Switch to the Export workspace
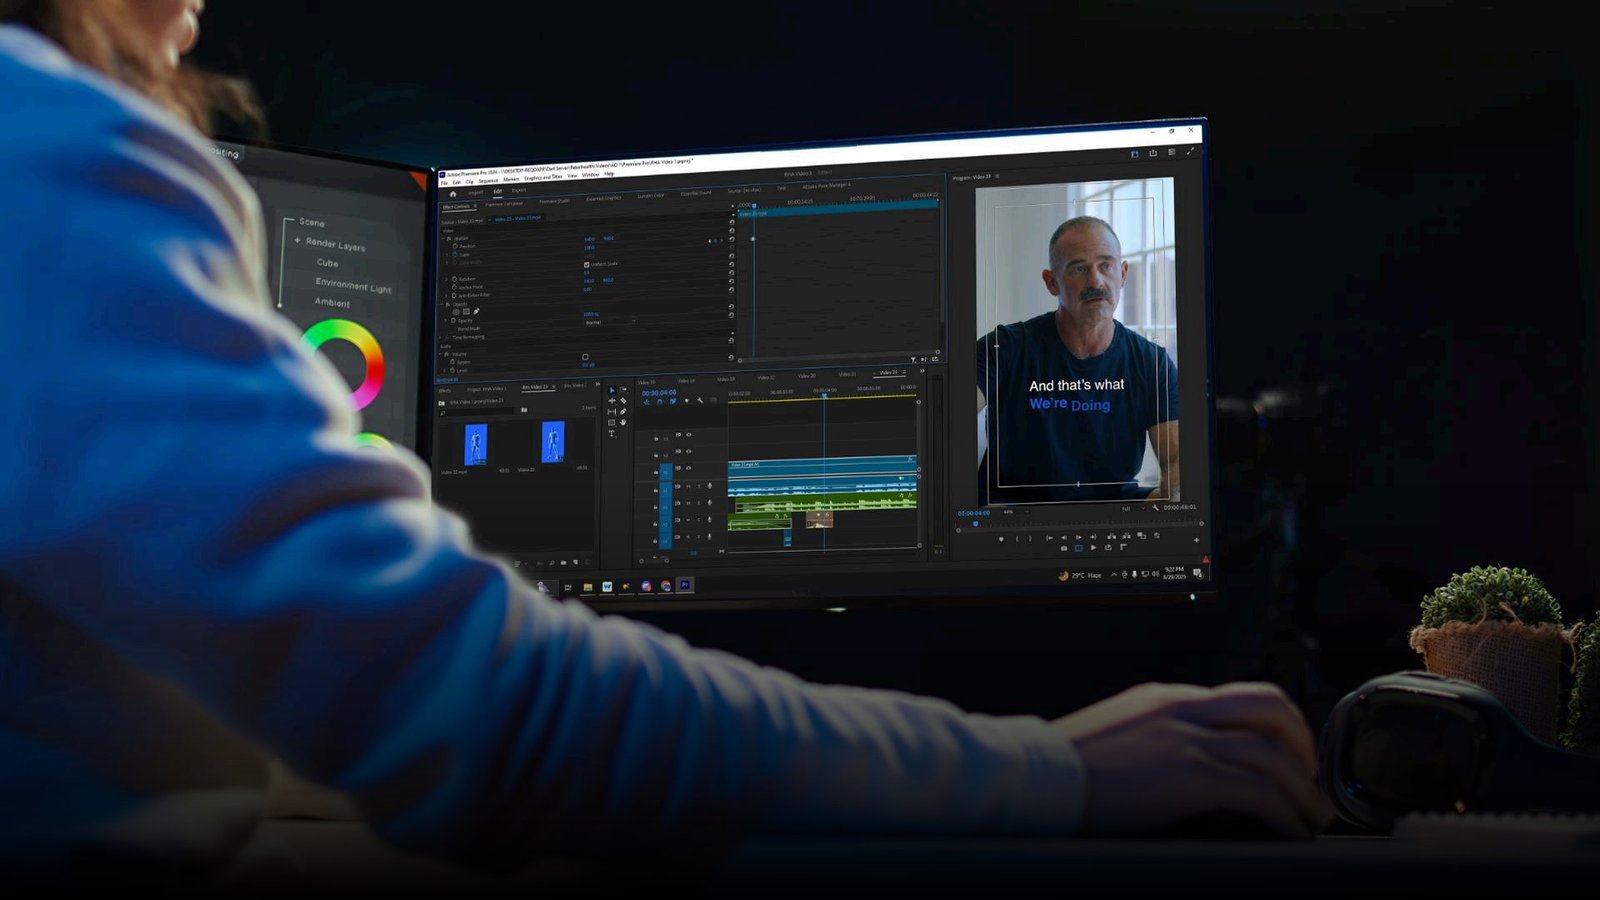Image resolution: width=1600 pixels, height=900 pixels. pos(519,190)
